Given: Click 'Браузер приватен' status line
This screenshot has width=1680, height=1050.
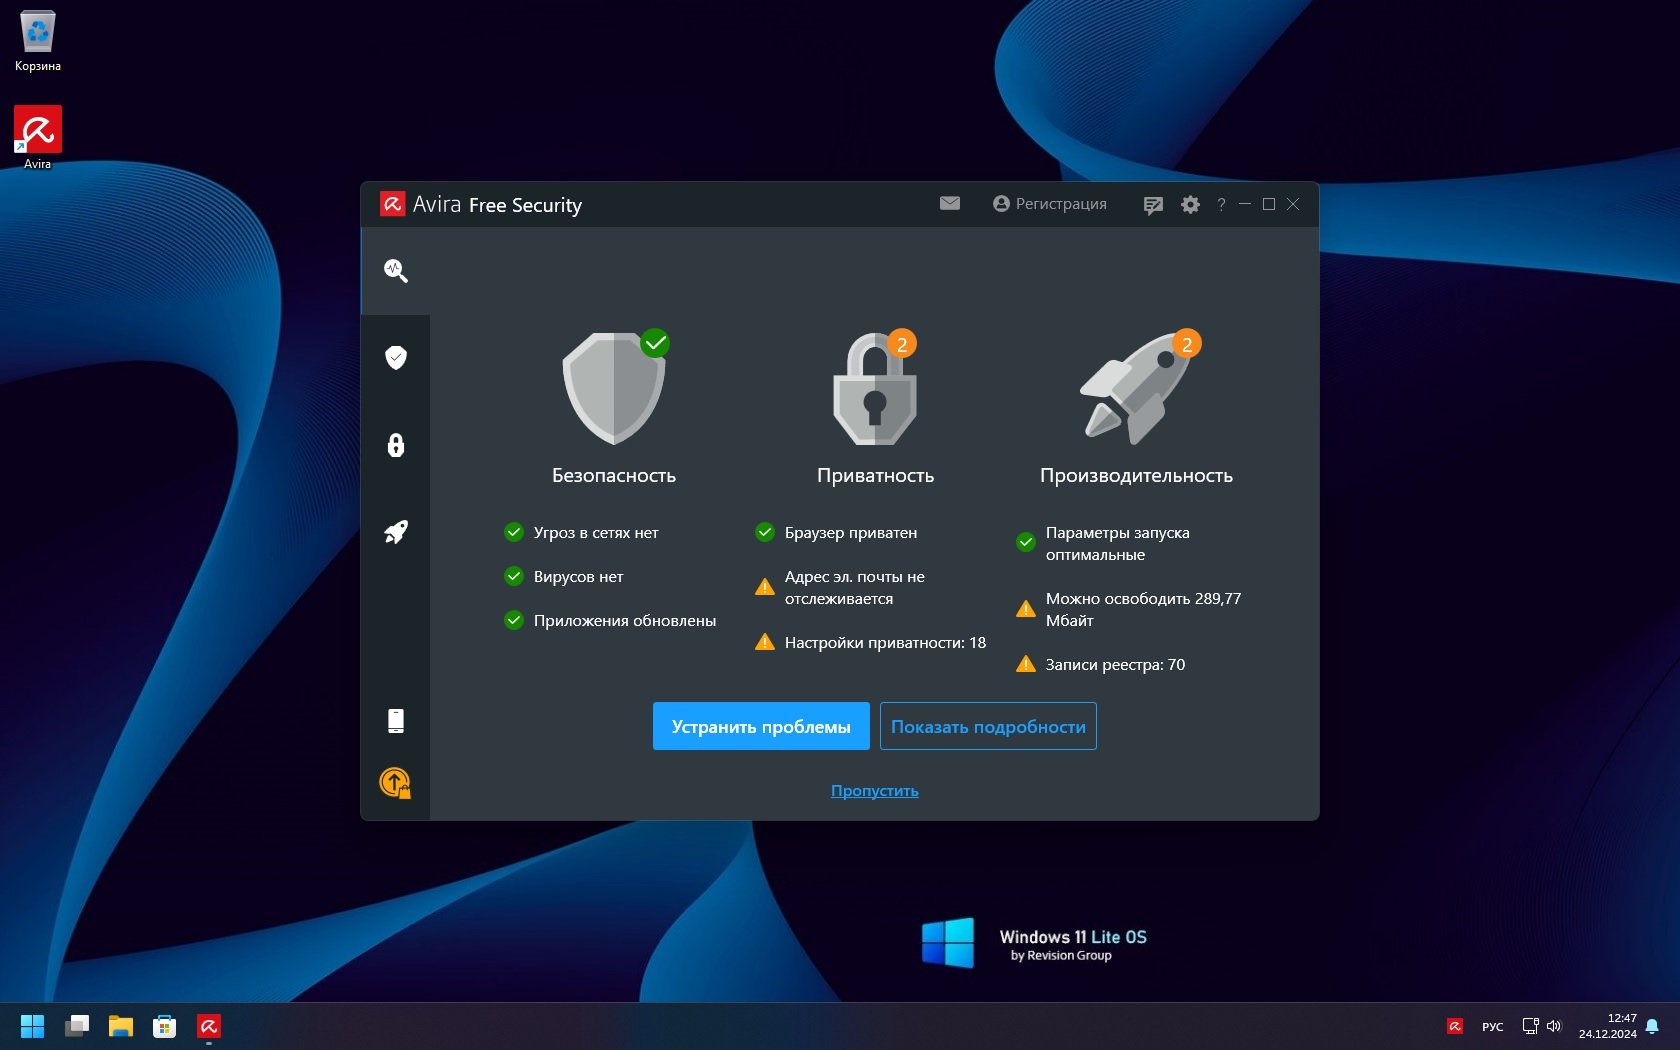Looking at the screenshot, I should (836, 533).
